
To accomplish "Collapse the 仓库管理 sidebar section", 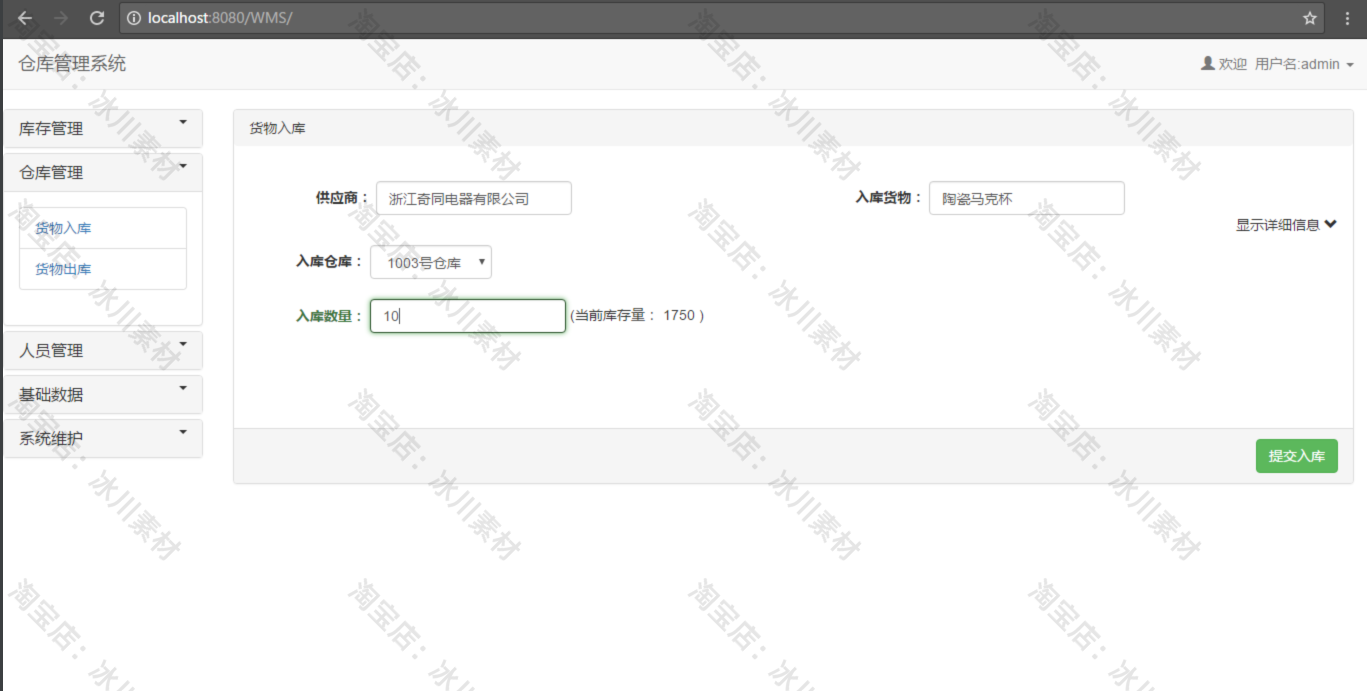I will pyautogui.click(x=103, y=172).
